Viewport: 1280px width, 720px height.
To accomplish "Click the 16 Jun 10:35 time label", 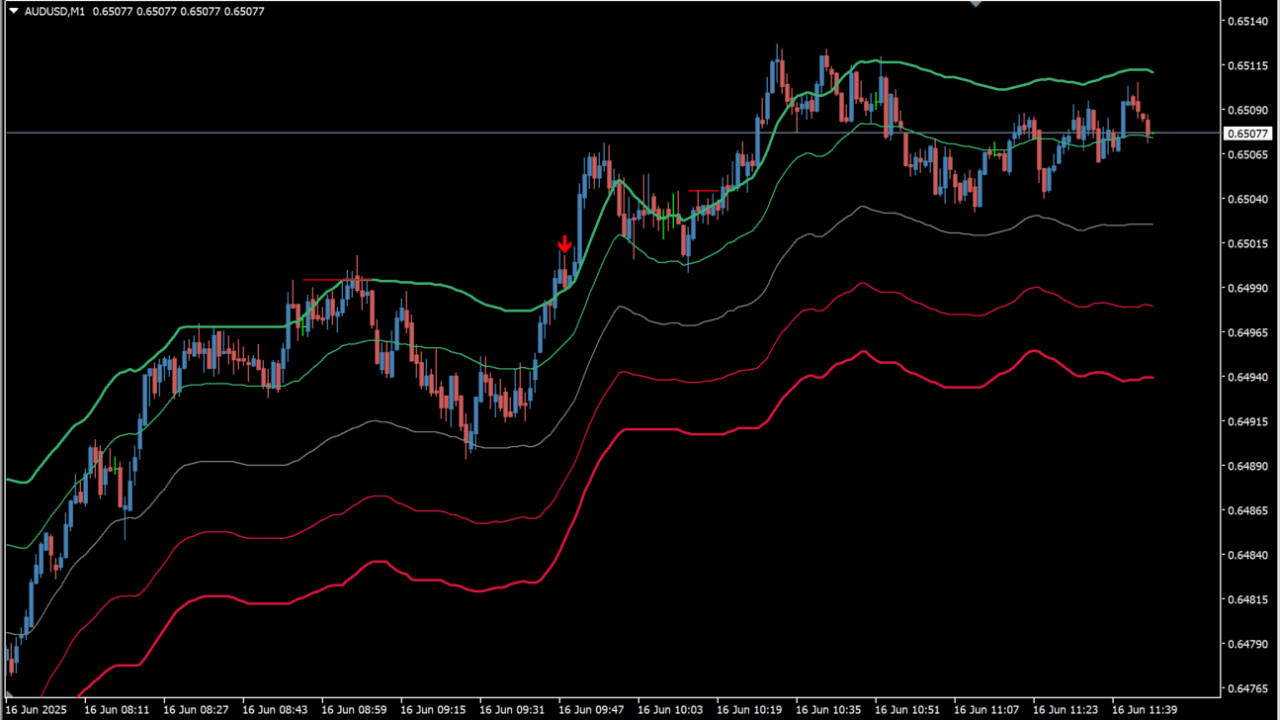I will point(828,709).
